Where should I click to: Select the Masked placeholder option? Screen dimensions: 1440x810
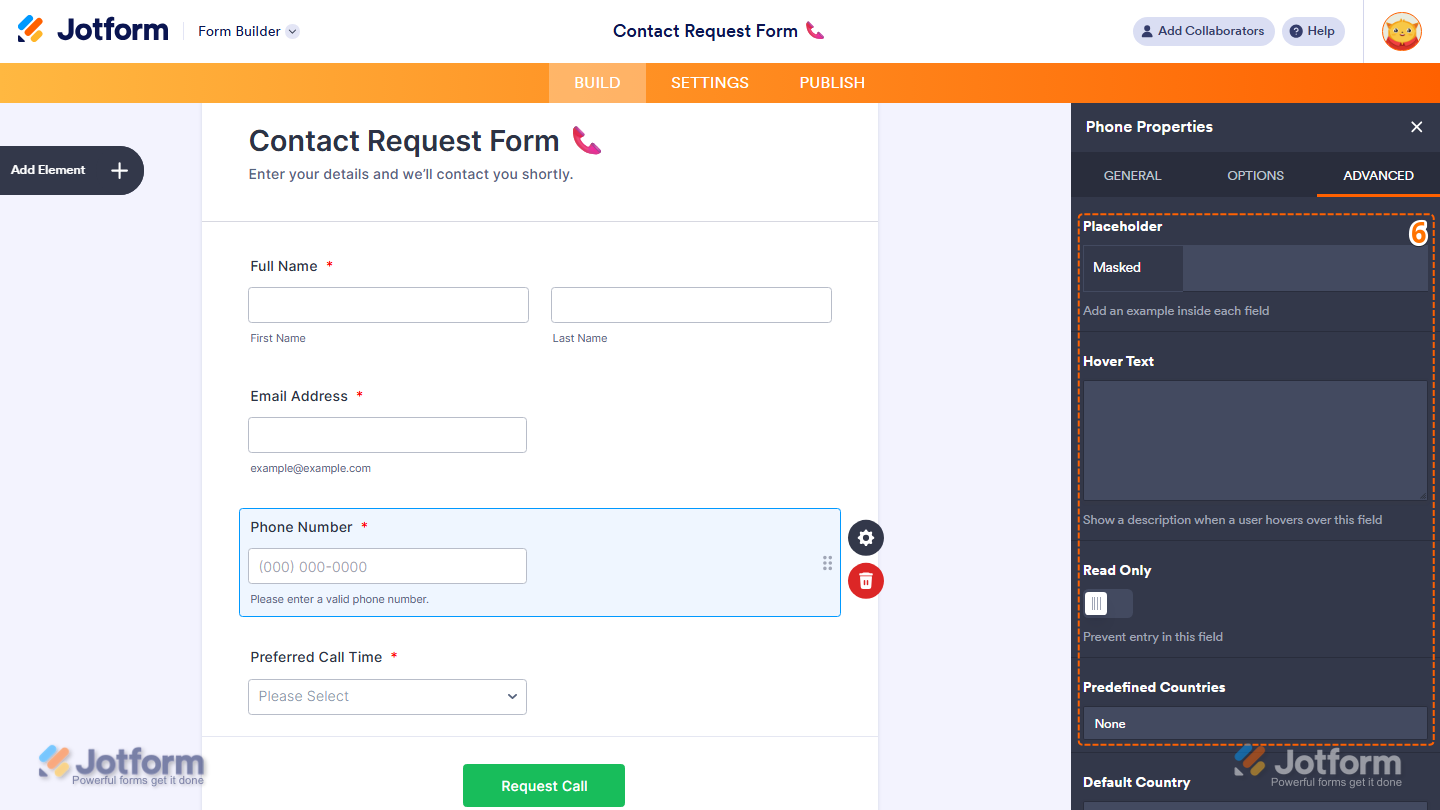click(x=1131, y=267)
